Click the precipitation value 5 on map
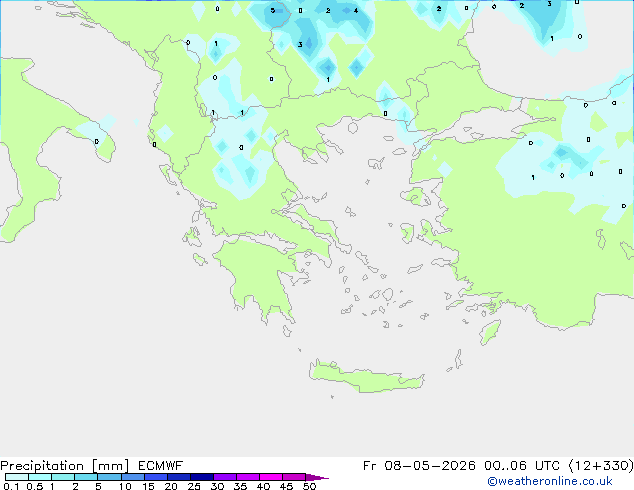 273,11
